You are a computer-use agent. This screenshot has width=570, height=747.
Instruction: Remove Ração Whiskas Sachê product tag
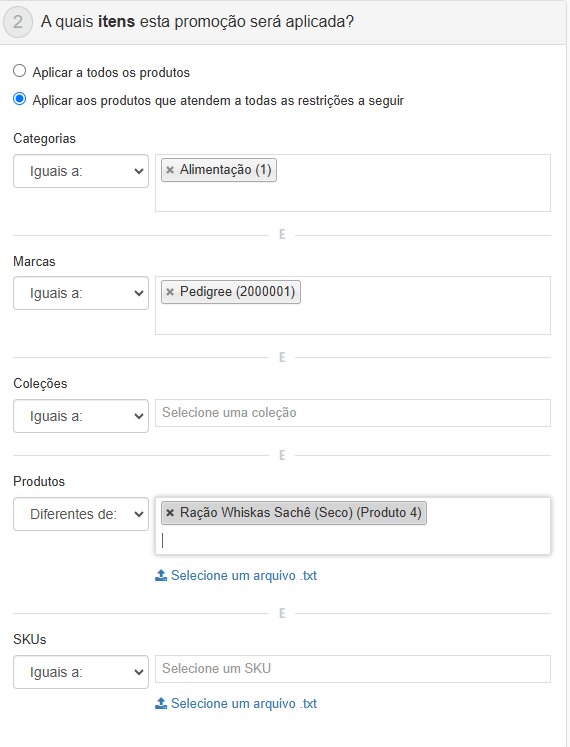coord(170,513)
